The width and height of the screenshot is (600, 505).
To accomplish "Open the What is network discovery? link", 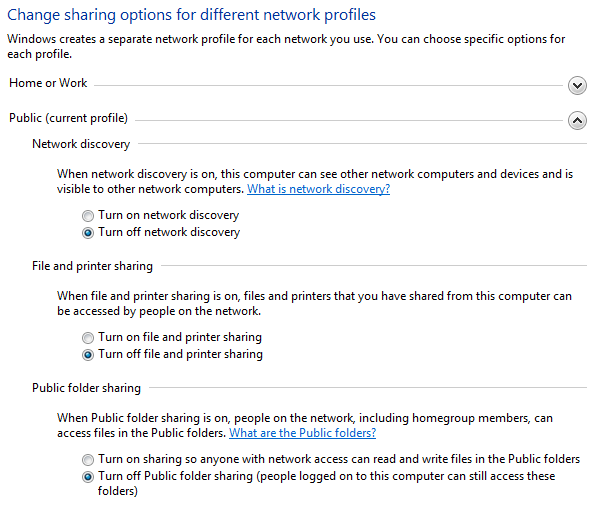I will point(318,189).
